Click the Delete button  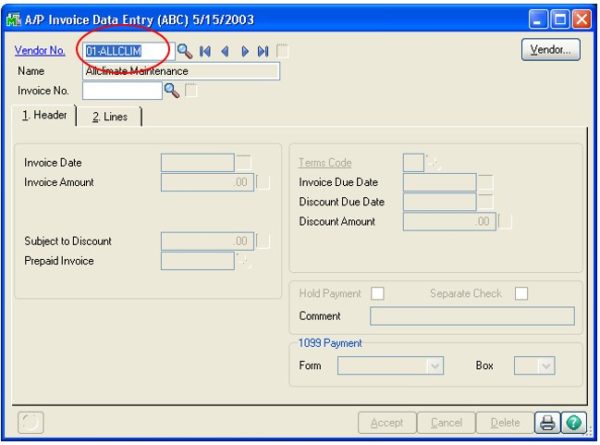pos(505,423)
